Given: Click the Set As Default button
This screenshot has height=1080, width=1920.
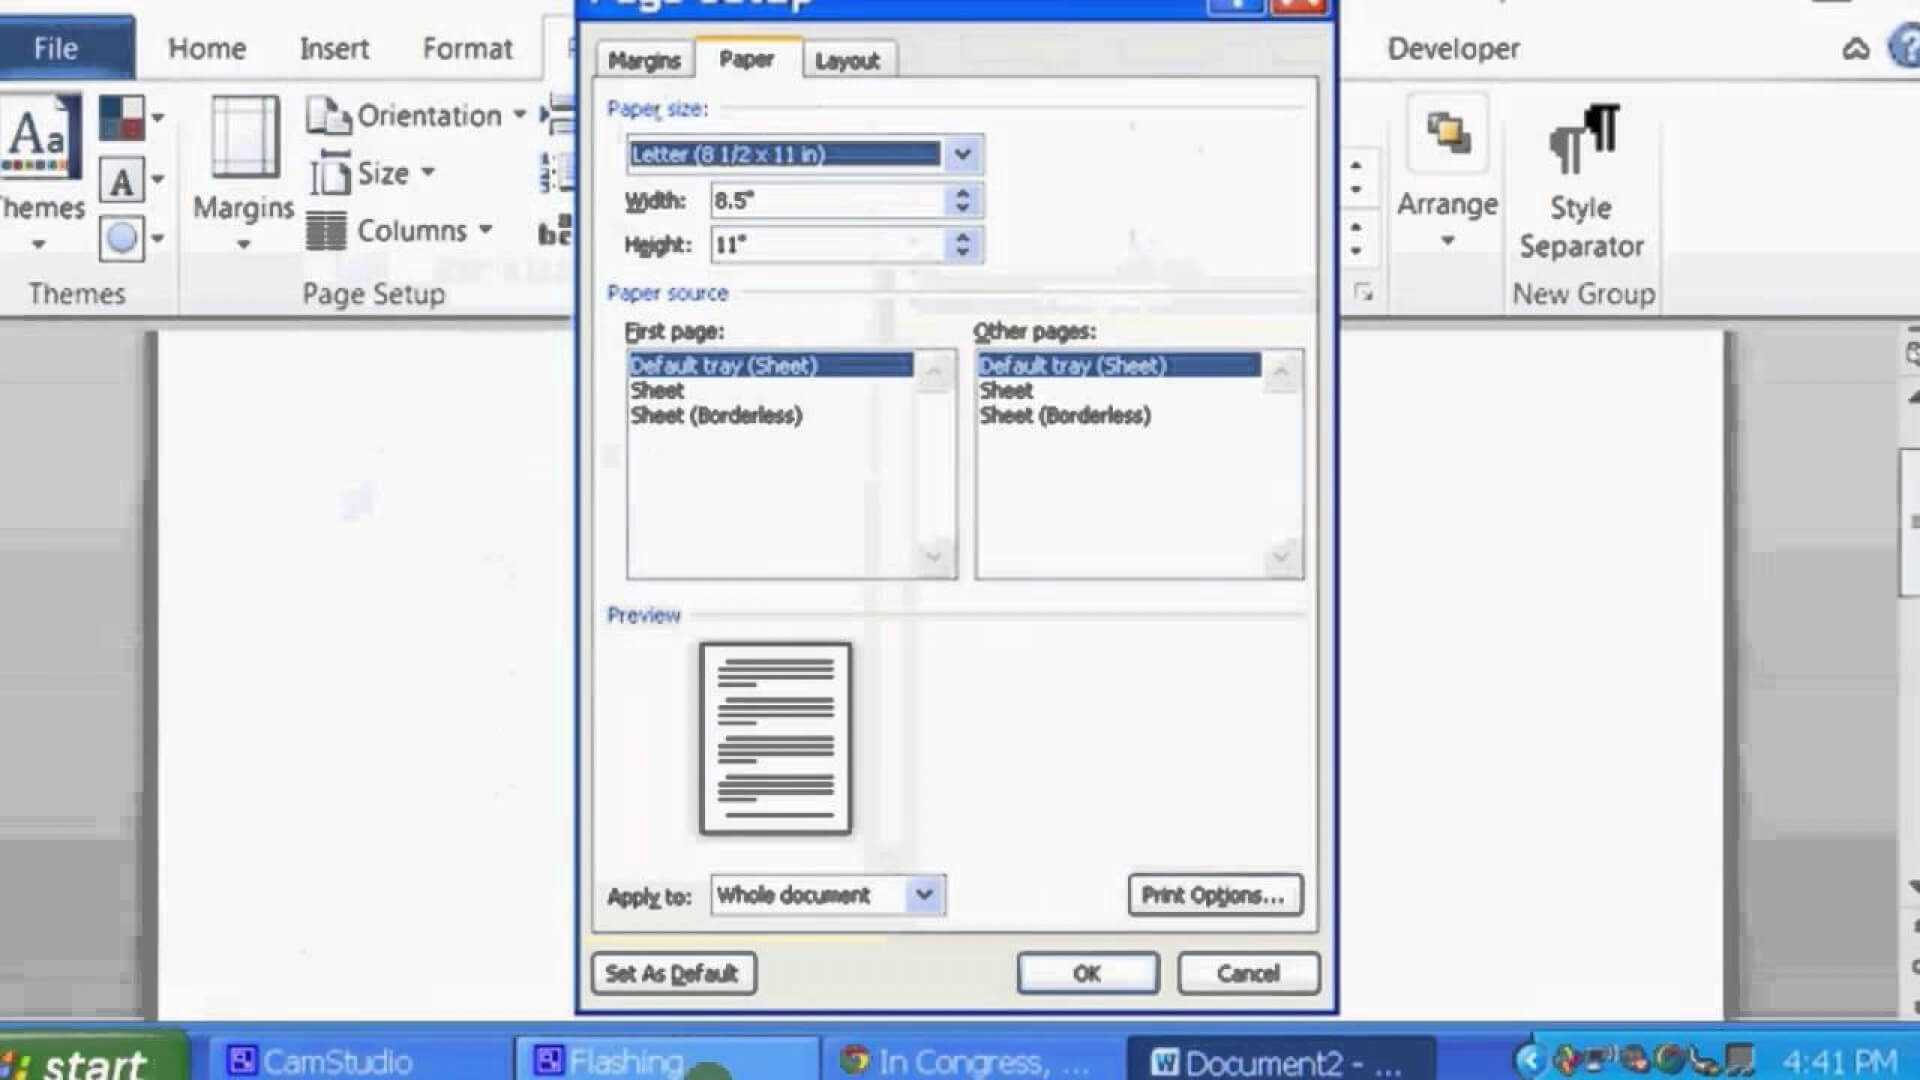Looking at the screenshot, I should tap(675, 973).
